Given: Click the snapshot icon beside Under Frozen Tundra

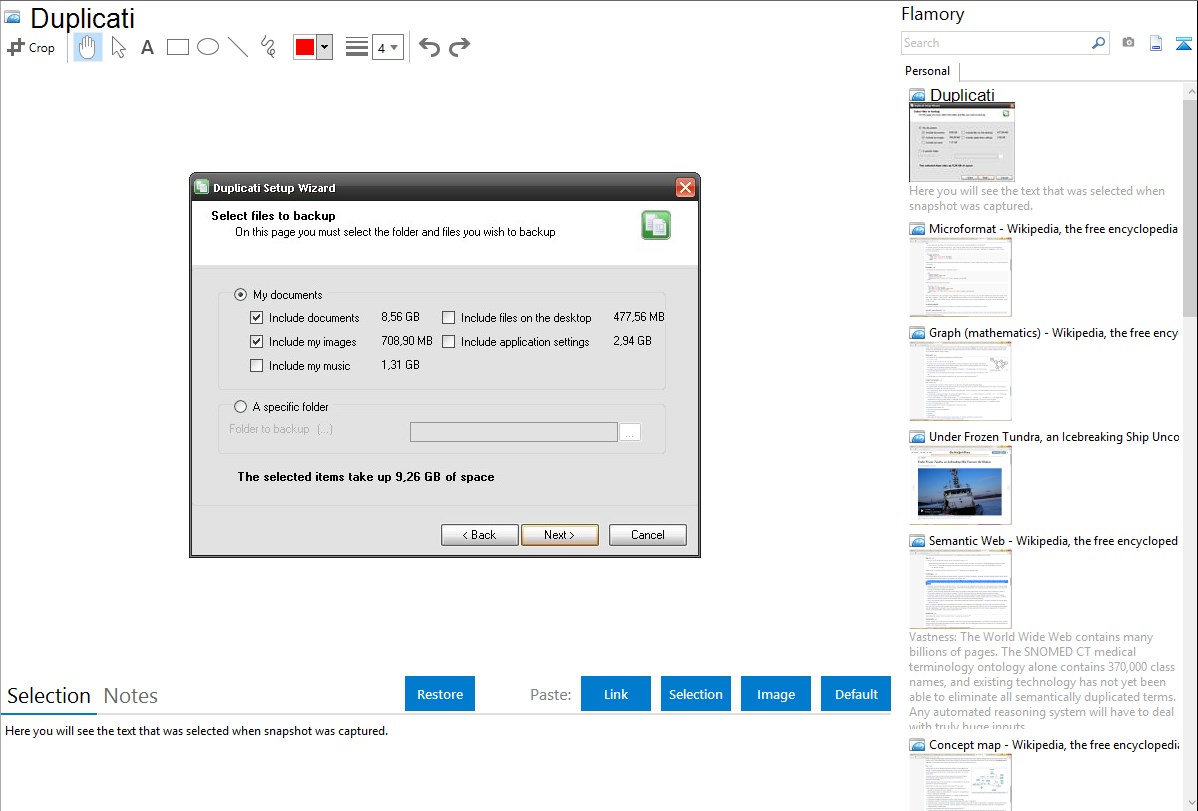Looking at the screenshot, I should pyautogui.click(x=917, y=437).
